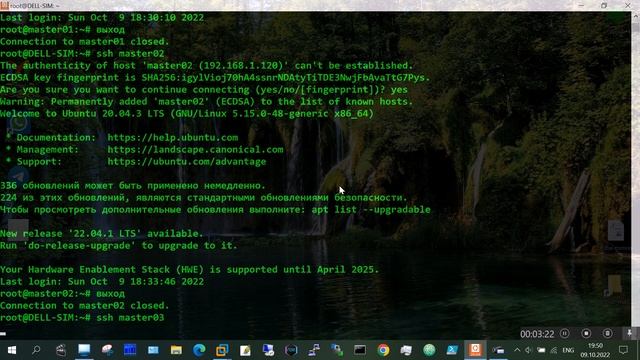Click the 'do-release-upgrade' text

click(x=79, y=245)
